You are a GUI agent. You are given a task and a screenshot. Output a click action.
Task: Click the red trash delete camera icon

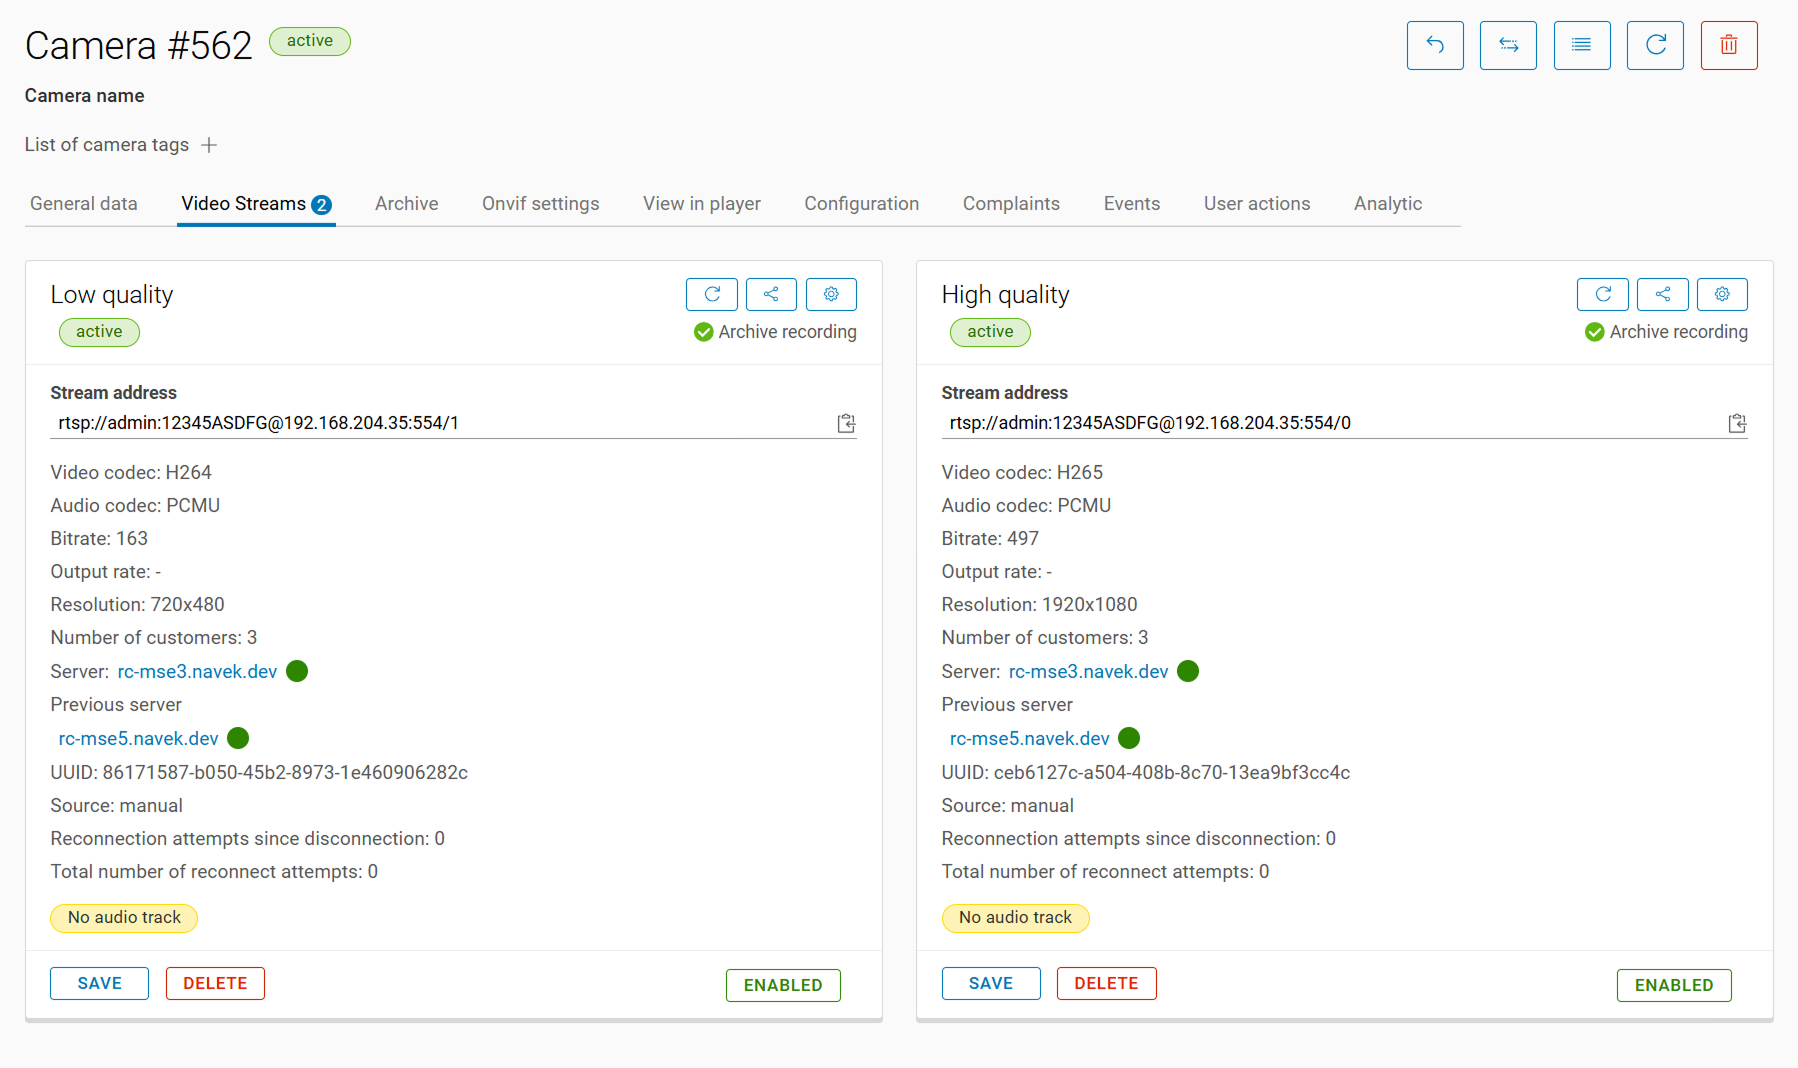[1728, 45]
